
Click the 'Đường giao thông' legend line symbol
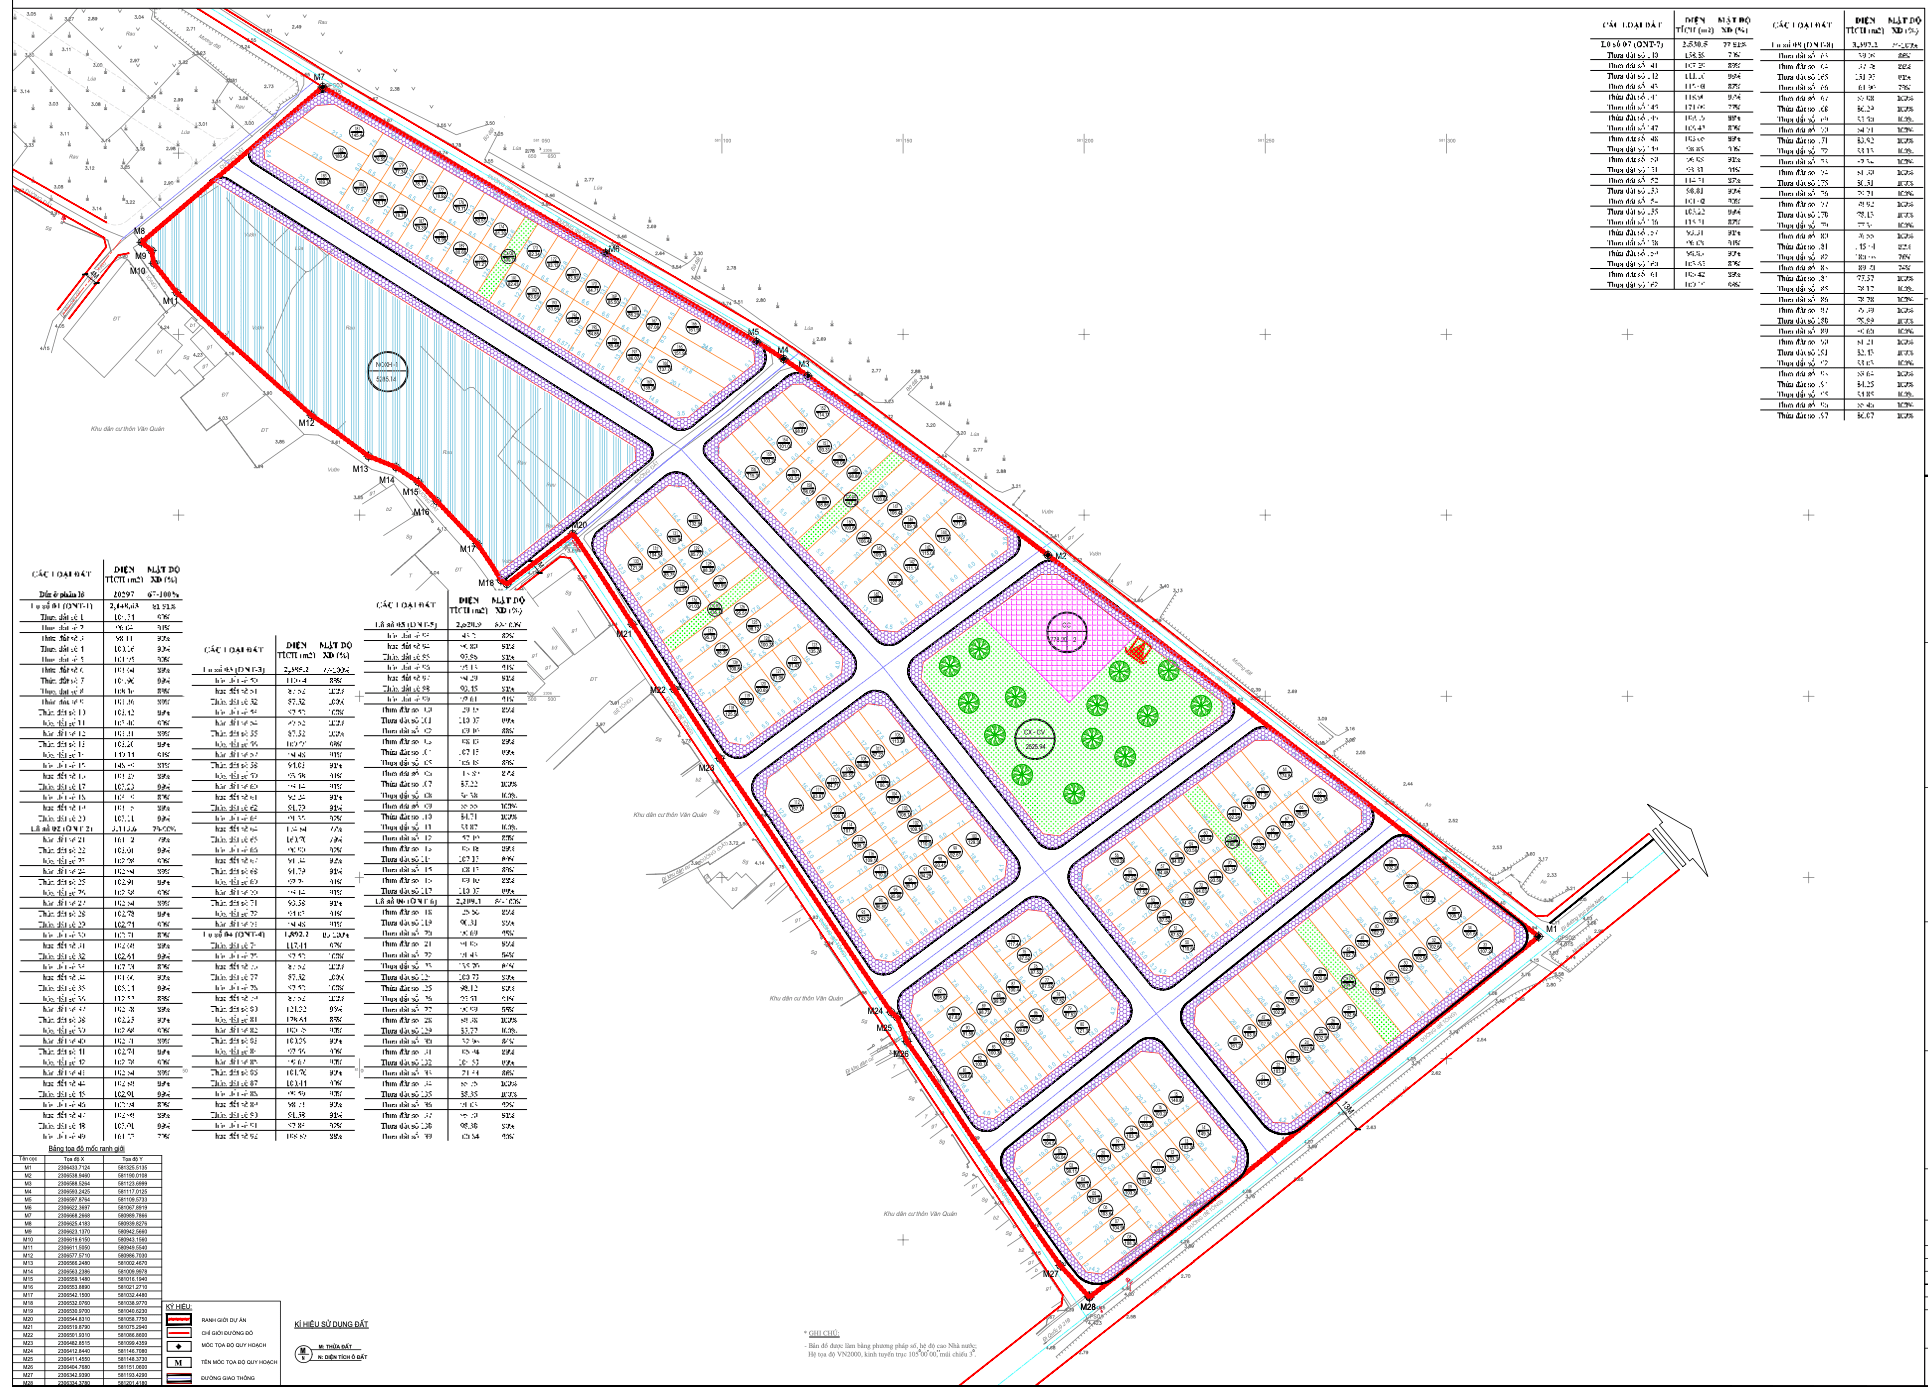179,1378
